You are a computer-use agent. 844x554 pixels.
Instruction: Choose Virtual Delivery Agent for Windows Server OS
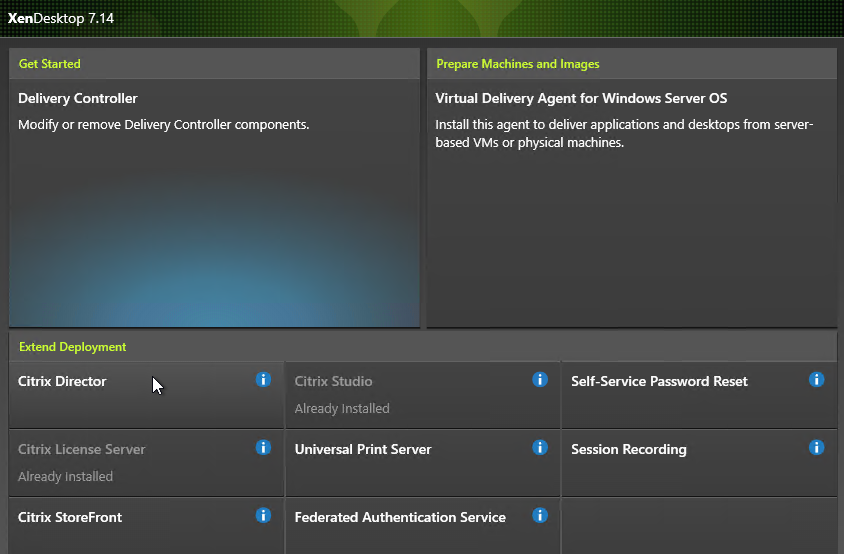(x=632, y=203)
